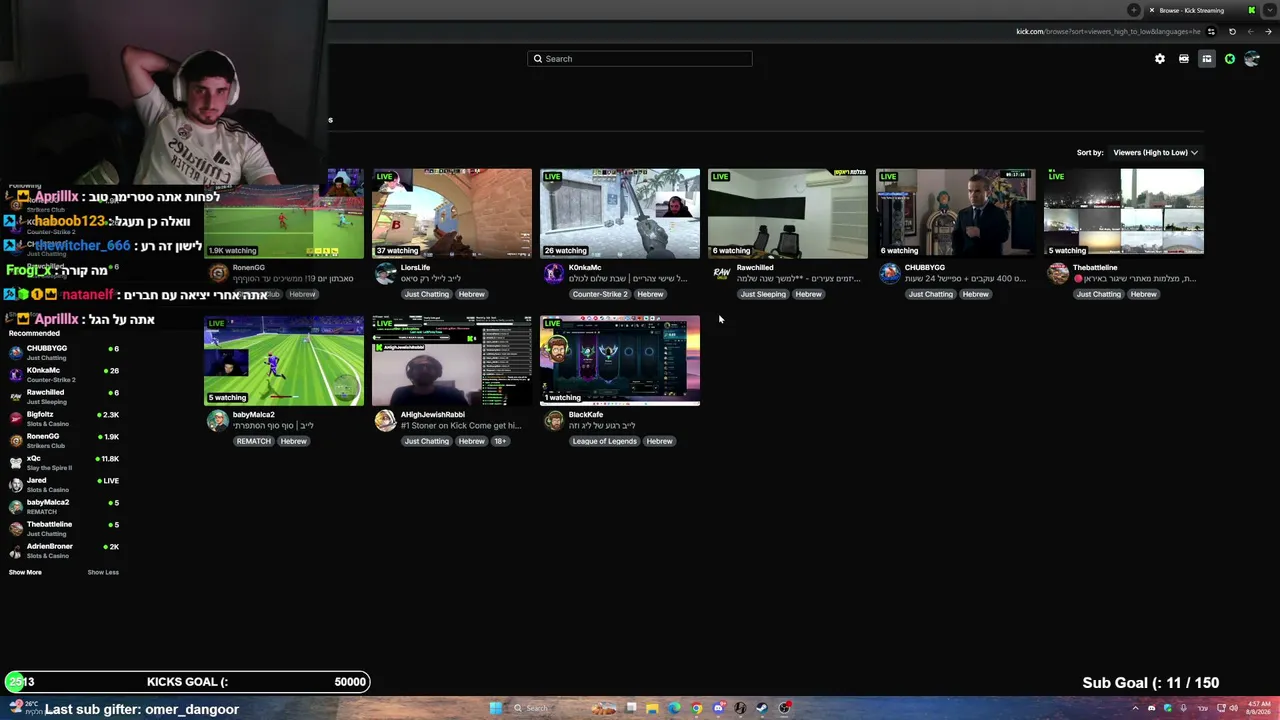Select League of Legends tag under BlackKafe
The image size is (1280, 720).
coord(604,442)
